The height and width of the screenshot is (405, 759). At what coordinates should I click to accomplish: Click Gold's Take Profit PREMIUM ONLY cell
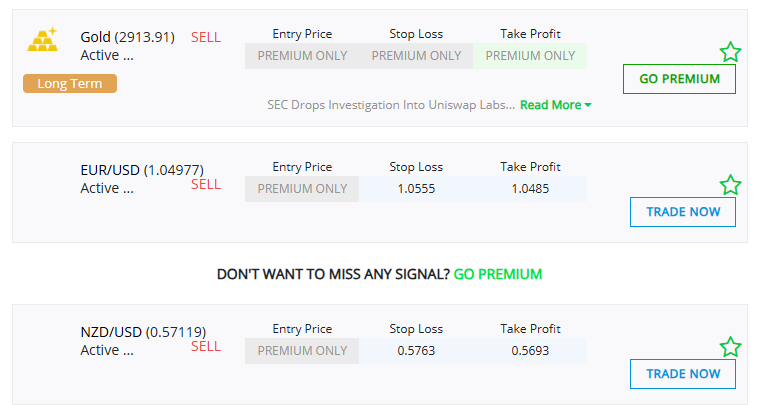[x=530, y=56]
